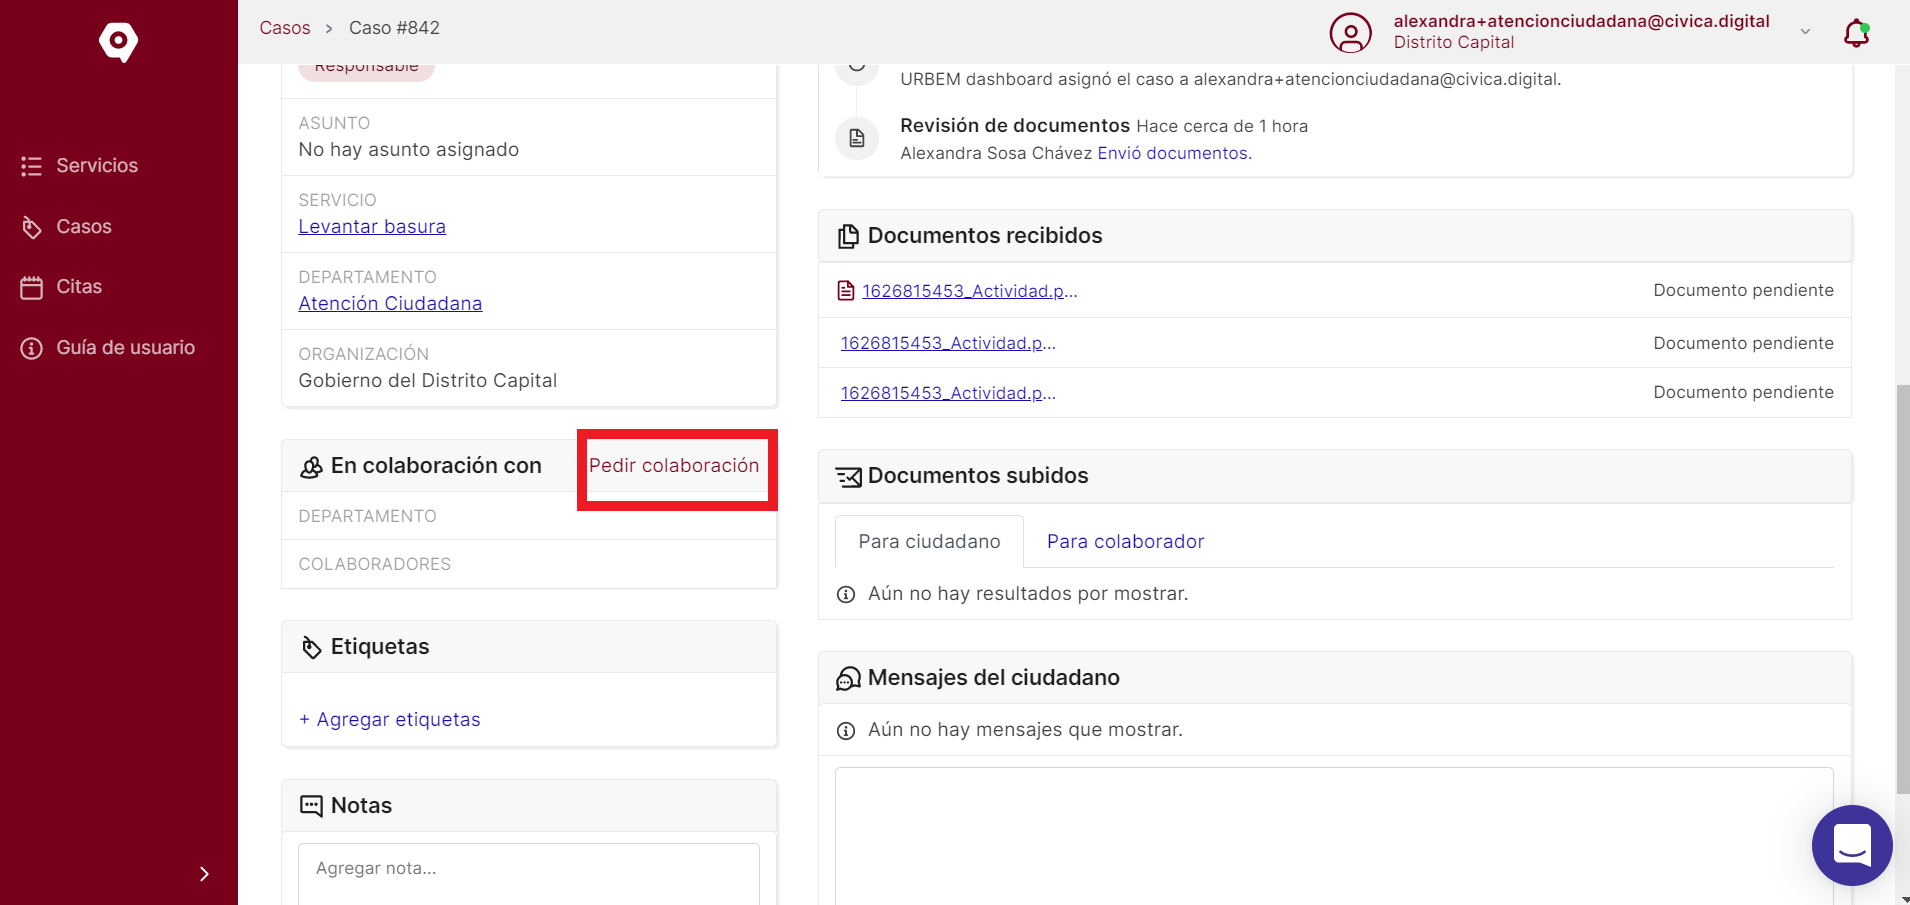The image size is (1910, 905).
Task: Open the support chat widget button
Action: coord(1852,845)
